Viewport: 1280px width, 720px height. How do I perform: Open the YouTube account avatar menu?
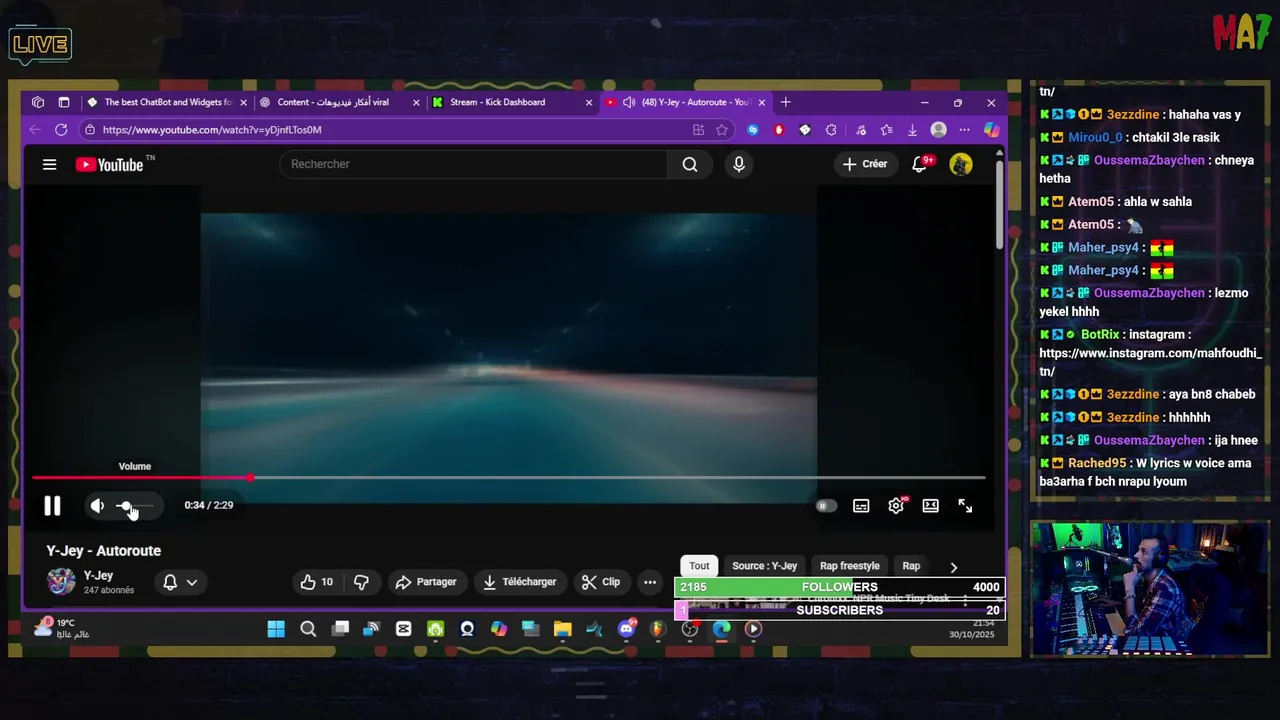(x=961, y=164)
